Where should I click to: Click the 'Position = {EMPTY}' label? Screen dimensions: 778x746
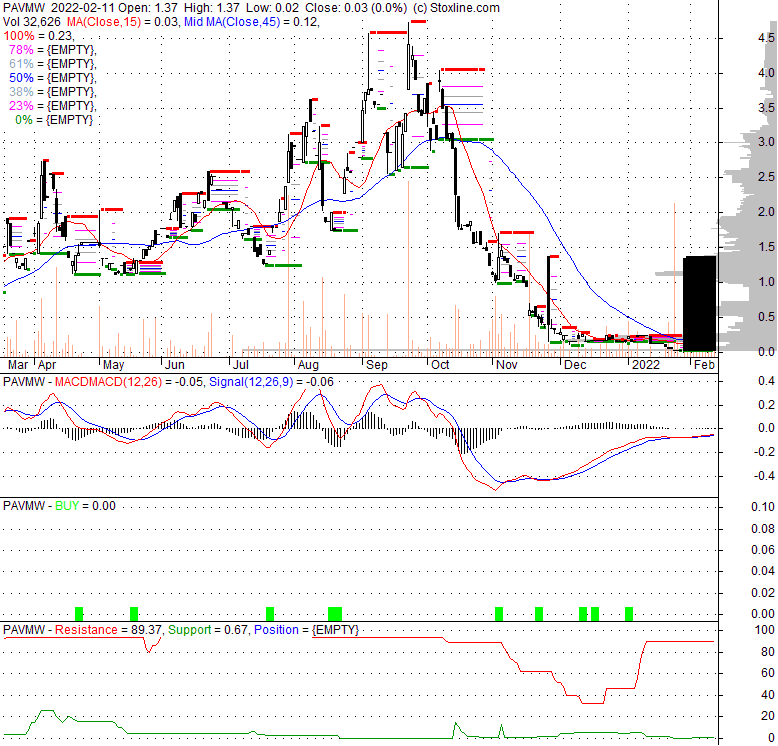coord(306,630)
